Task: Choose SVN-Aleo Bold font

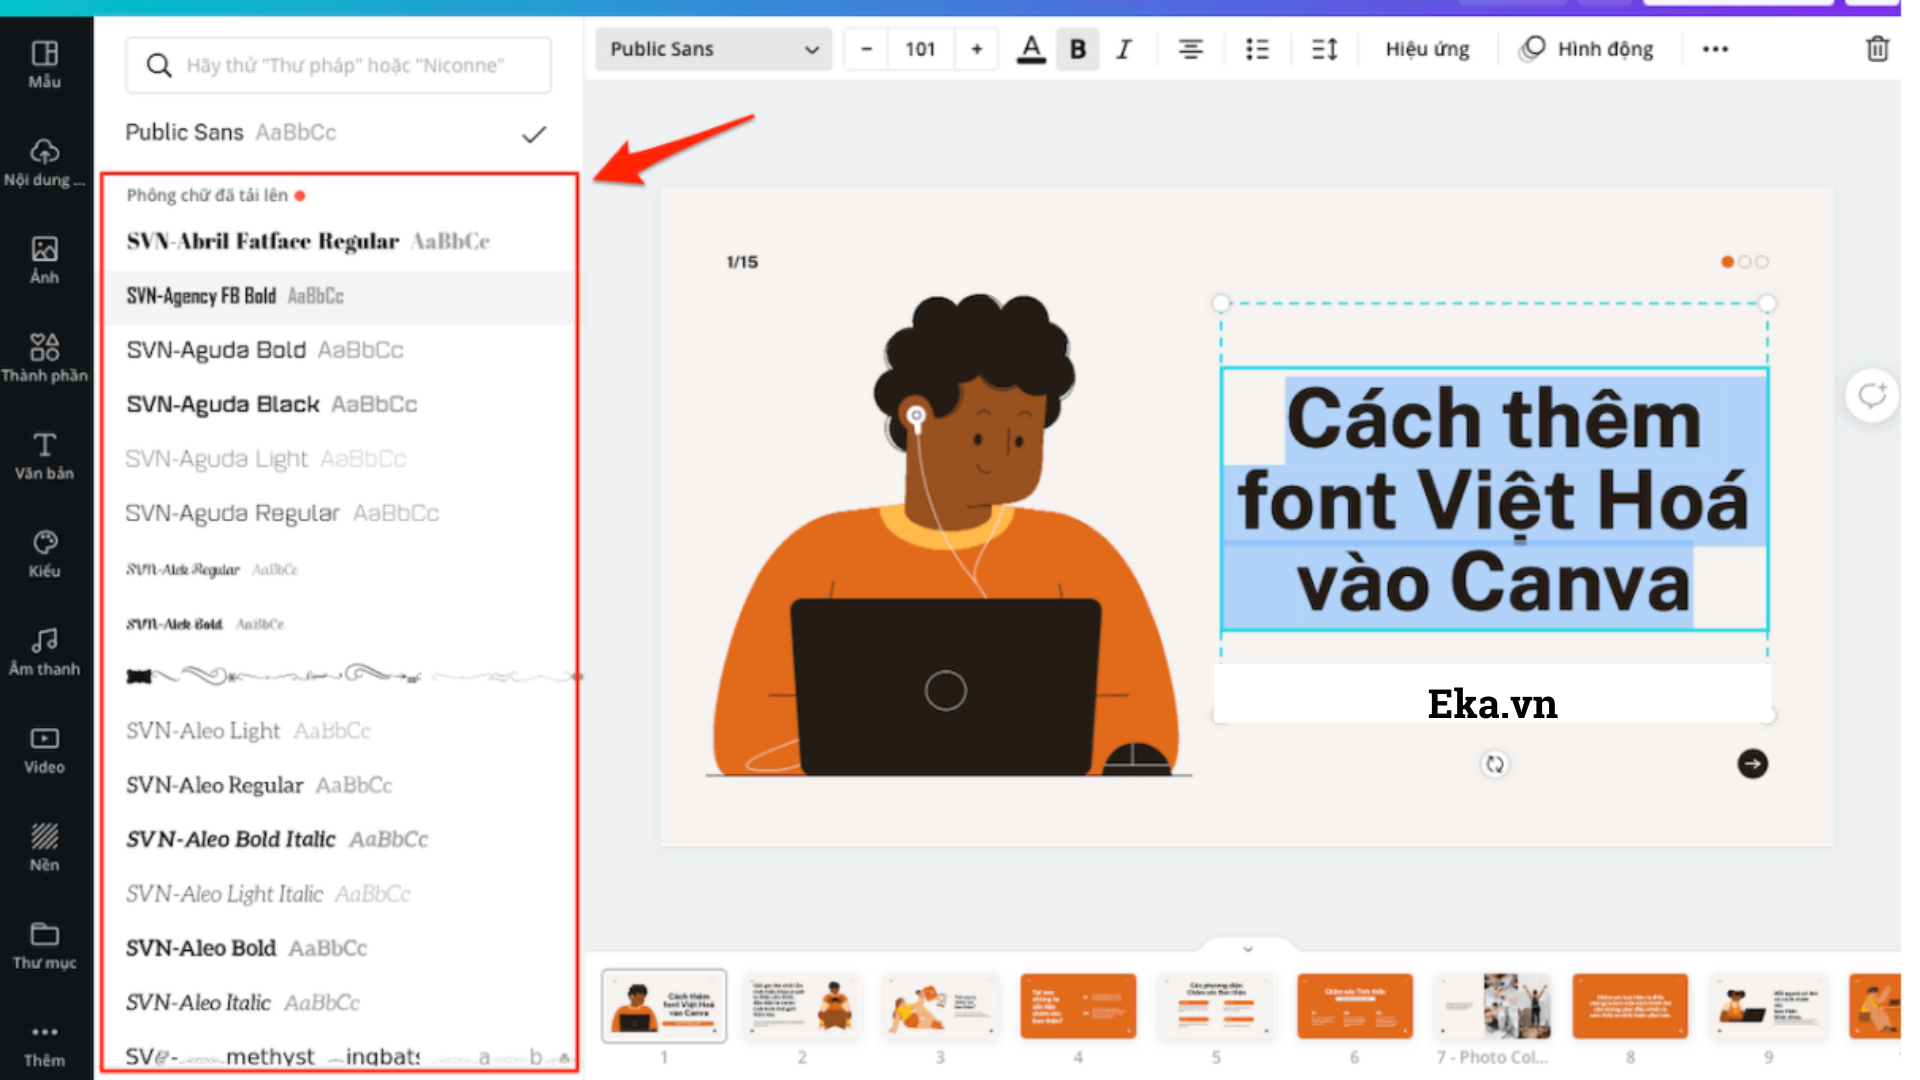Action: [340, 948]
